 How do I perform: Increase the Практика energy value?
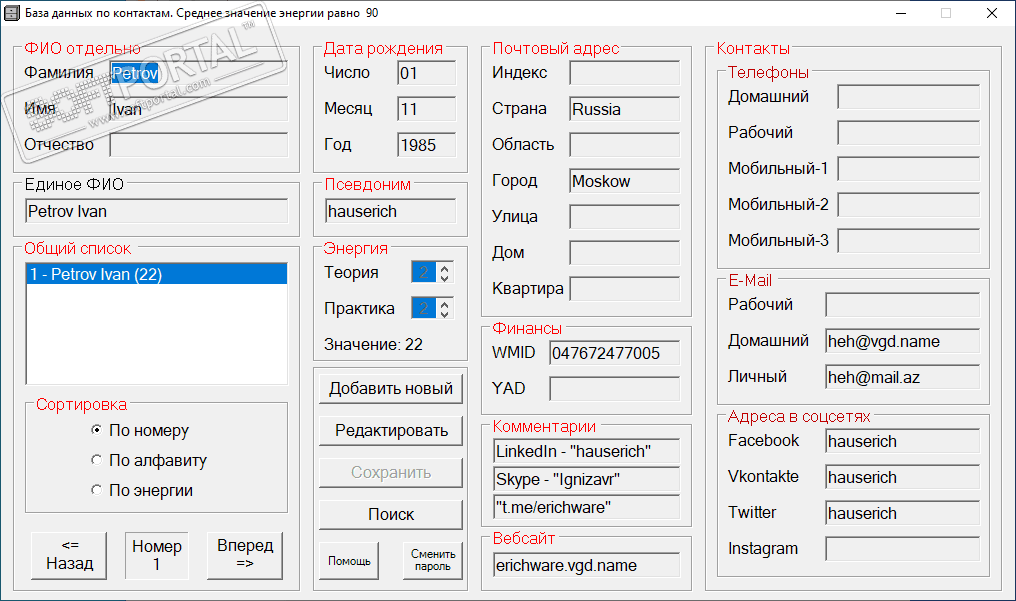(444, 303)
